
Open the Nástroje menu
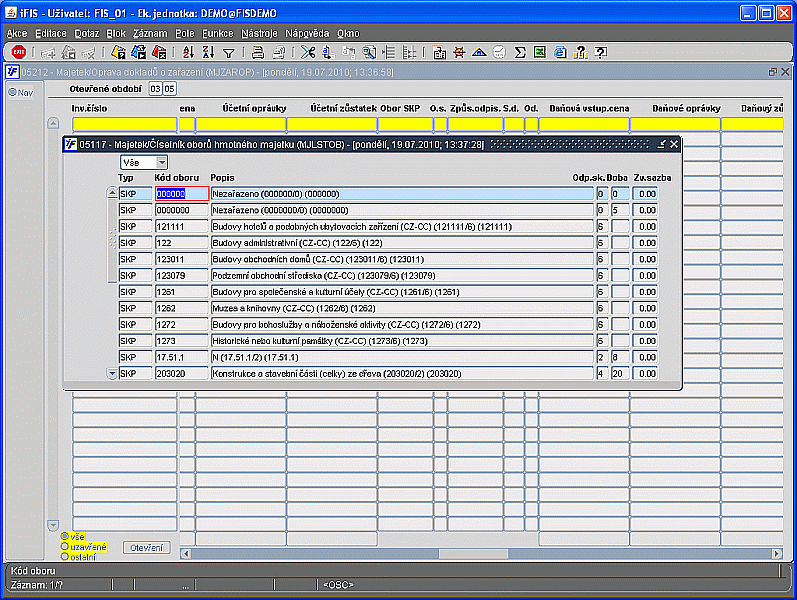click(258, 33)
